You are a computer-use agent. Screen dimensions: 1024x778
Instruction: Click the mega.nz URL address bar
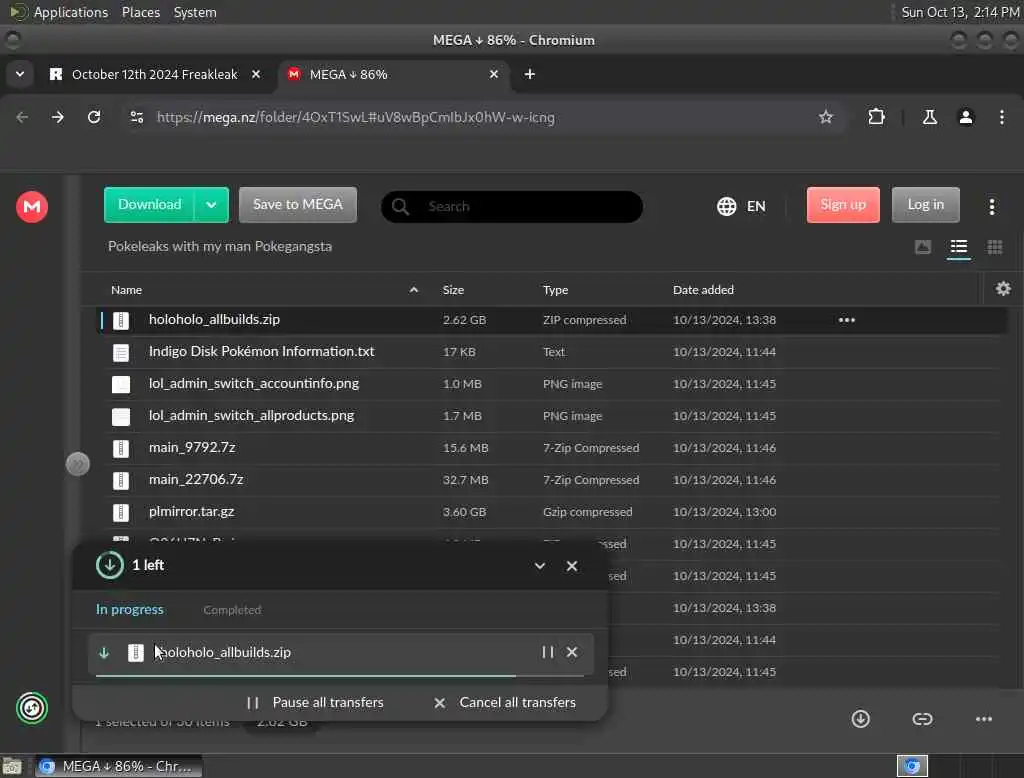pos(483,118)
